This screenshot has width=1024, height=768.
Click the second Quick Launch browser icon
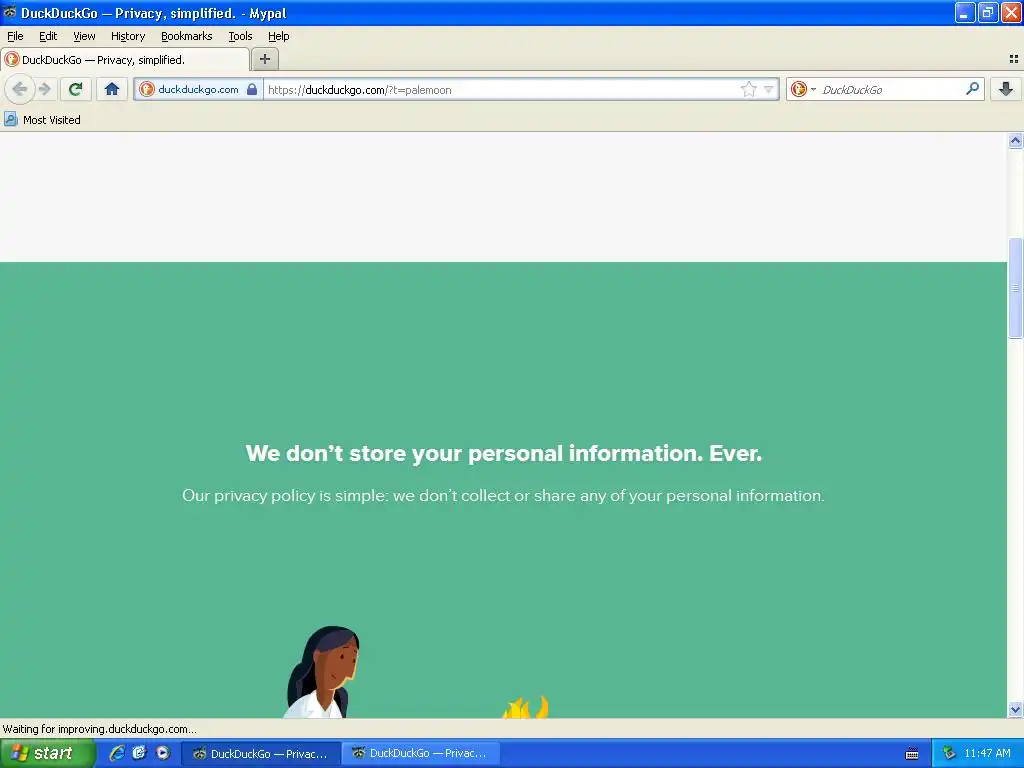pyautogui.click(x=140, y=753)
